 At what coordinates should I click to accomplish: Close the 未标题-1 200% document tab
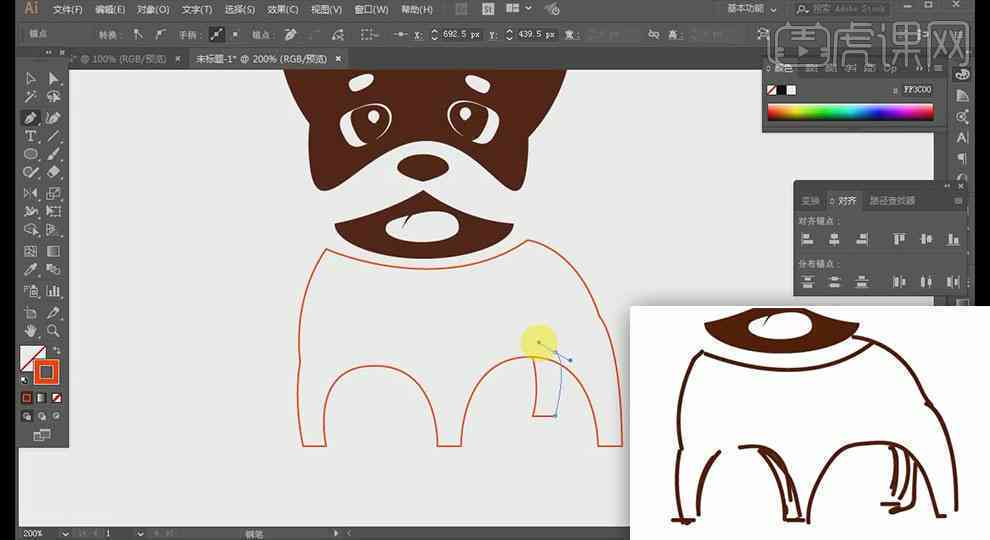click(x=338, y=59)
